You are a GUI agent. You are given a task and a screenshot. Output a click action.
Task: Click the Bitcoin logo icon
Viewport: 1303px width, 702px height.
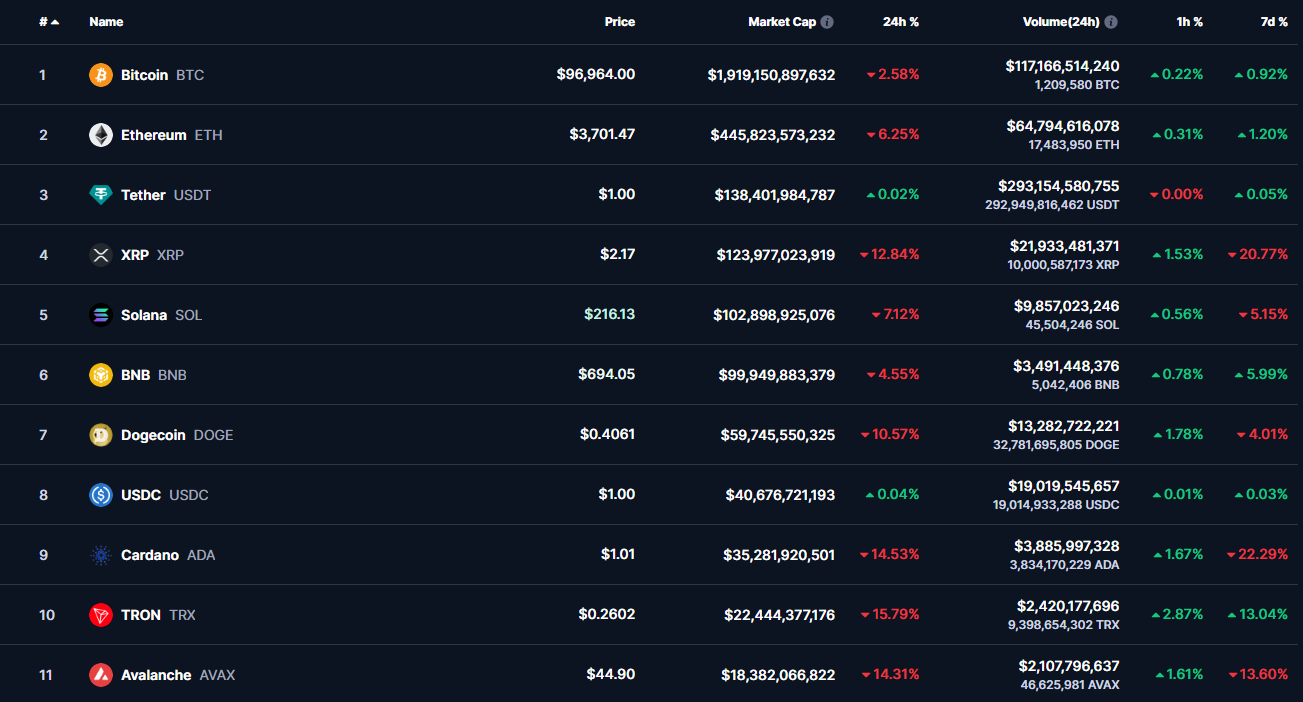pos(101,75)
